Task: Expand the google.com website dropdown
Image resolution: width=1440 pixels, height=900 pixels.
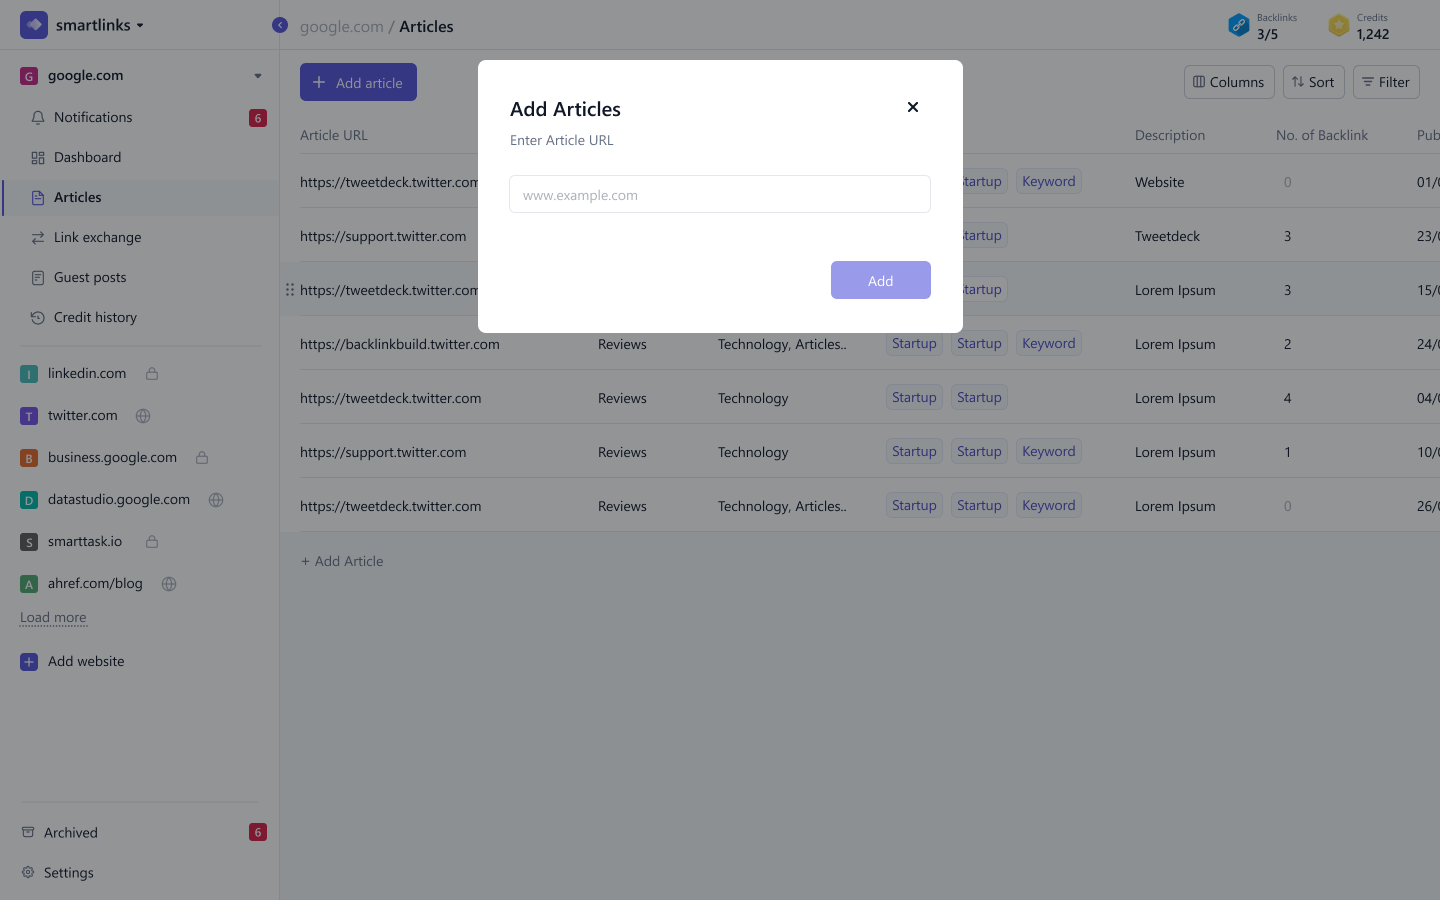Action: [x=257, y=76]
